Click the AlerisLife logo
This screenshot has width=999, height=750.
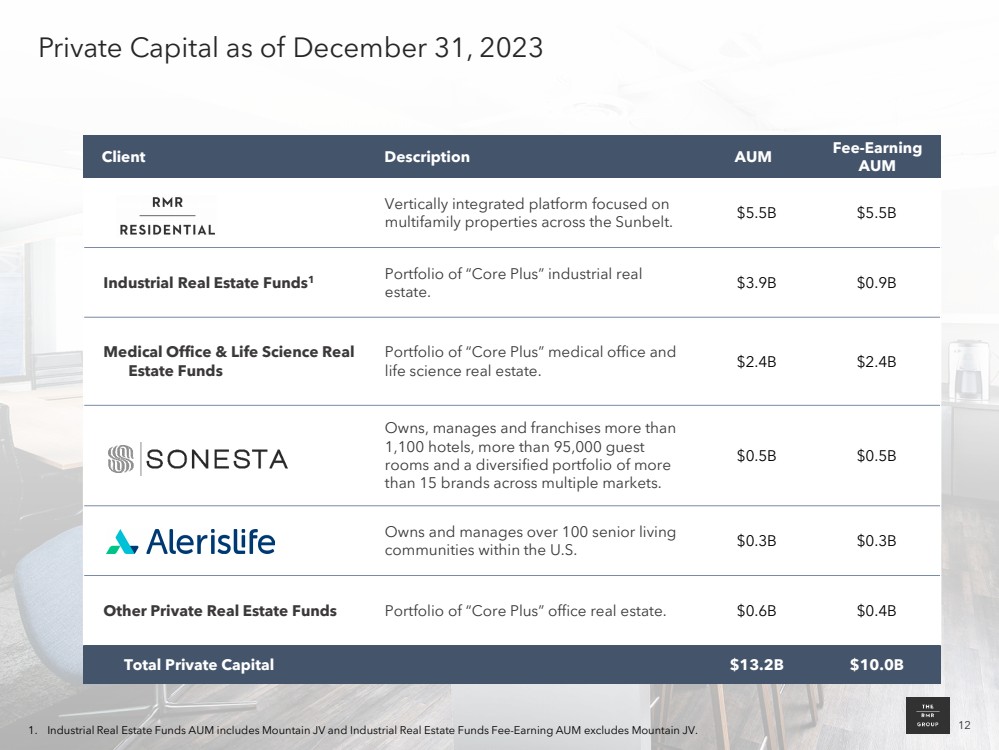tap(191, 541)
